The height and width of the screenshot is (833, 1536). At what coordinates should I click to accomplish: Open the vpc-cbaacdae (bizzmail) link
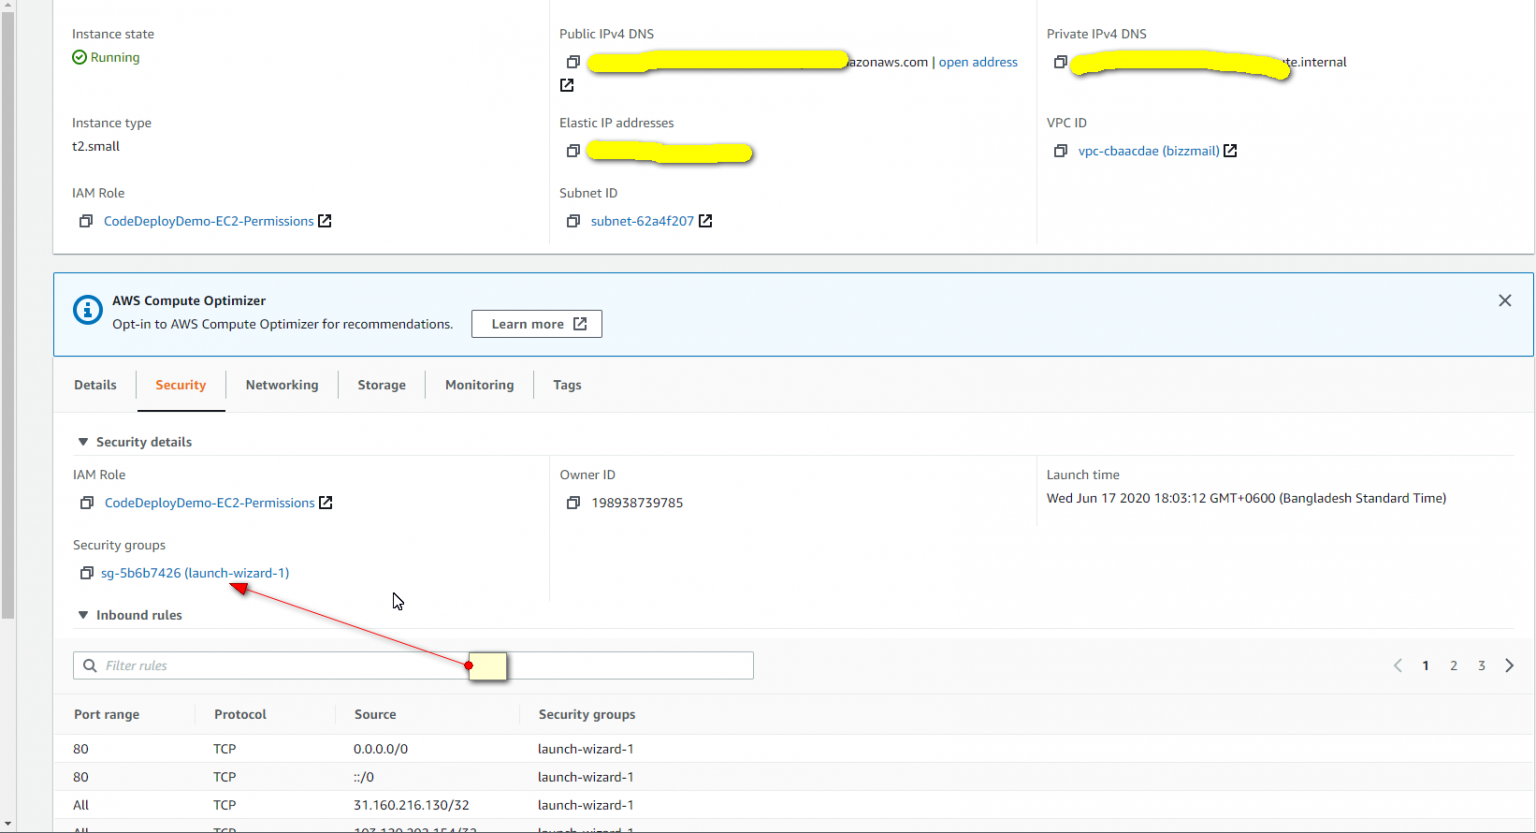pyautogui.click(x=1147, y=150)
